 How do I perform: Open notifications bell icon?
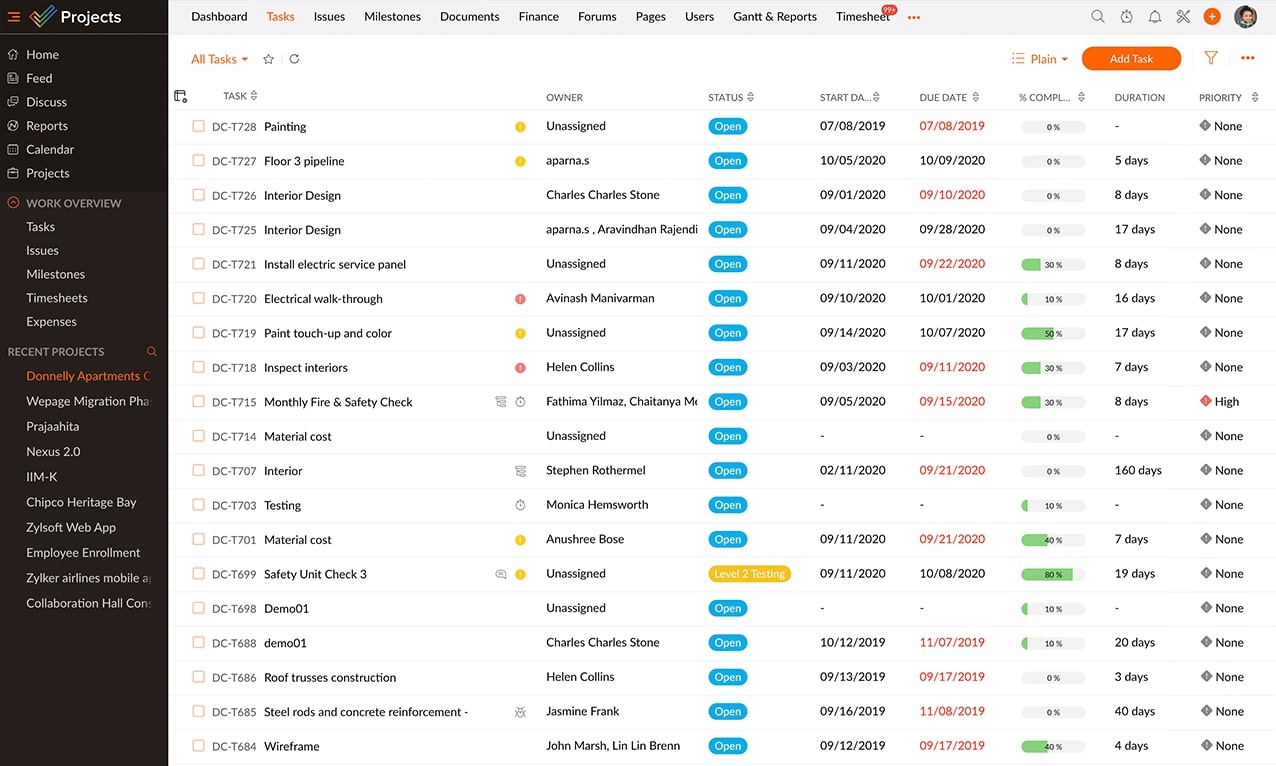click(1155, 17)
